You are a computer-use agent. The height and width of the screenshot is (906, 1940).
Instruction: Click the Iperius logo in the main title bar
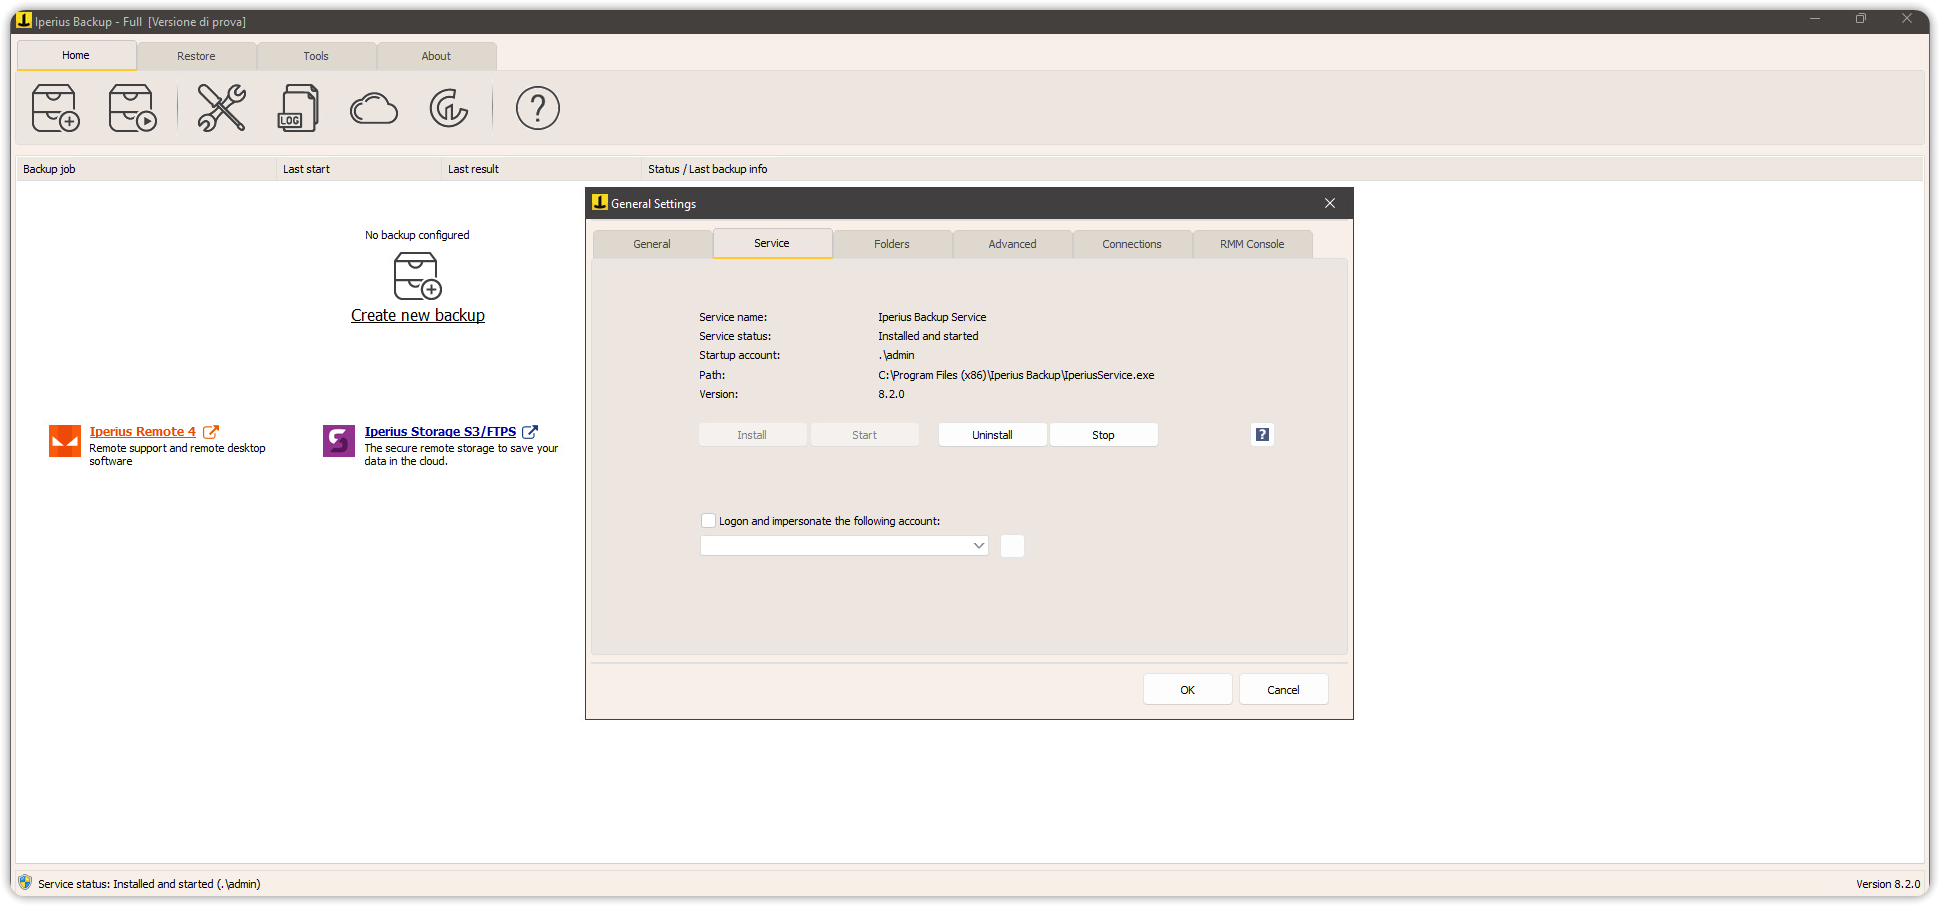(x=24, y=20)
